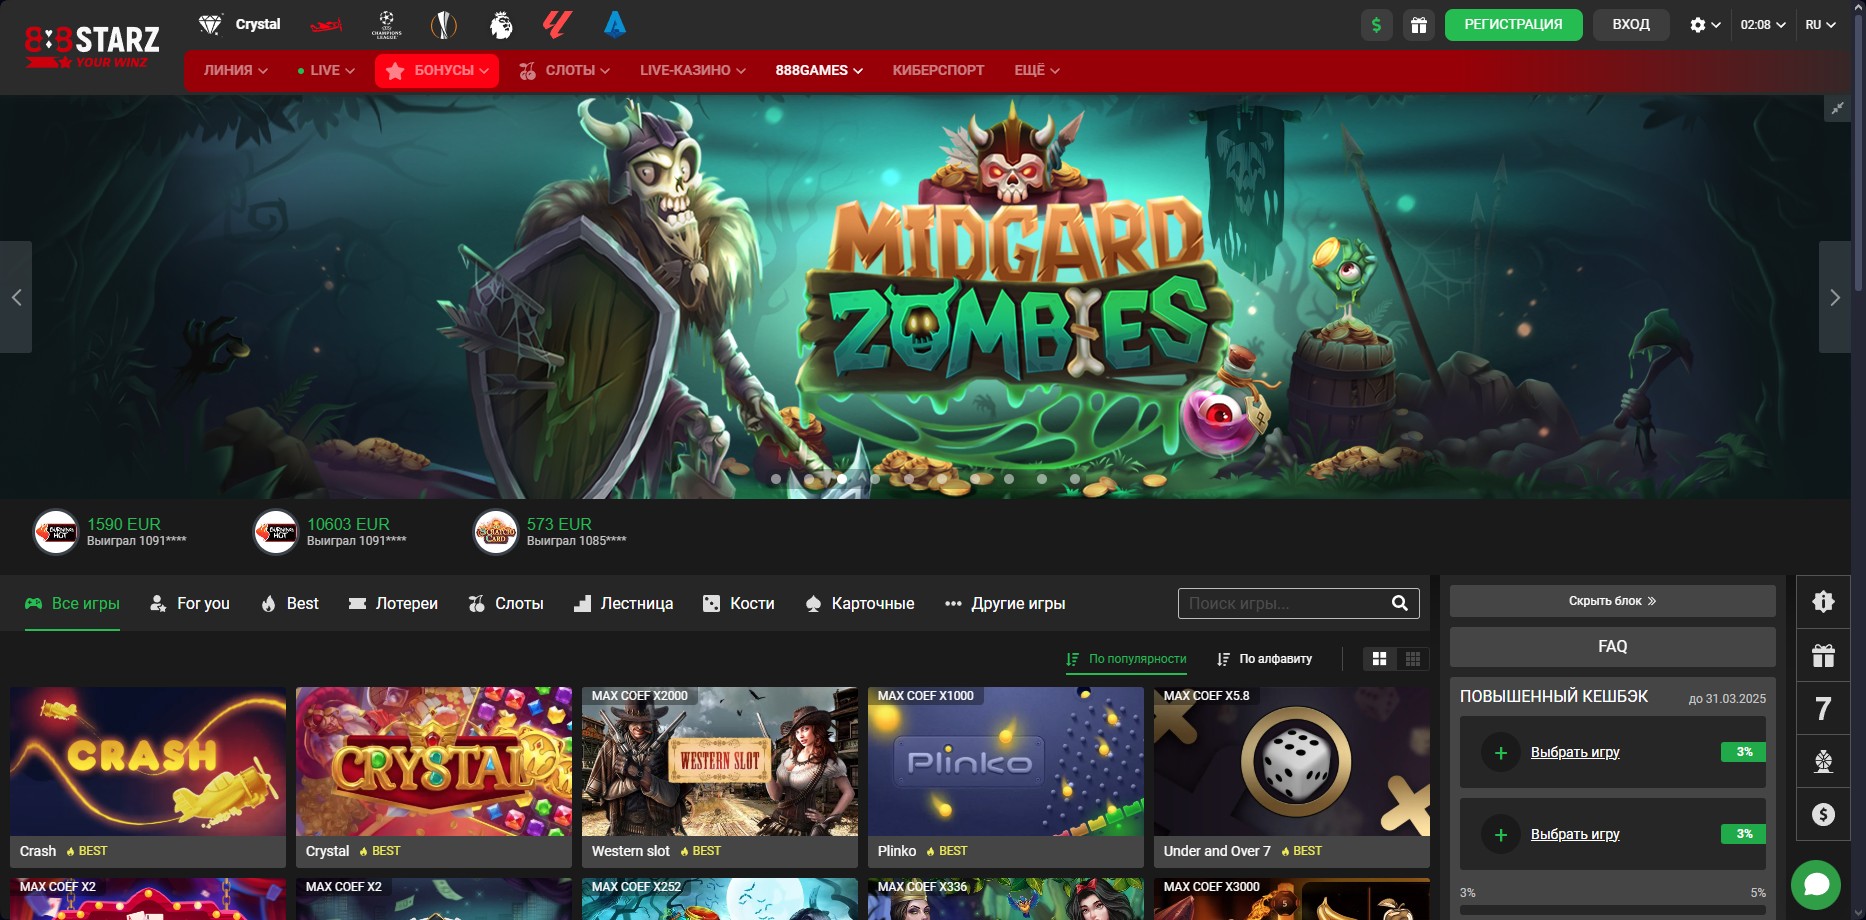Open the 888Starz logo home link
The height and width of the screenshot is (920, 1866).
coord(92,46)
